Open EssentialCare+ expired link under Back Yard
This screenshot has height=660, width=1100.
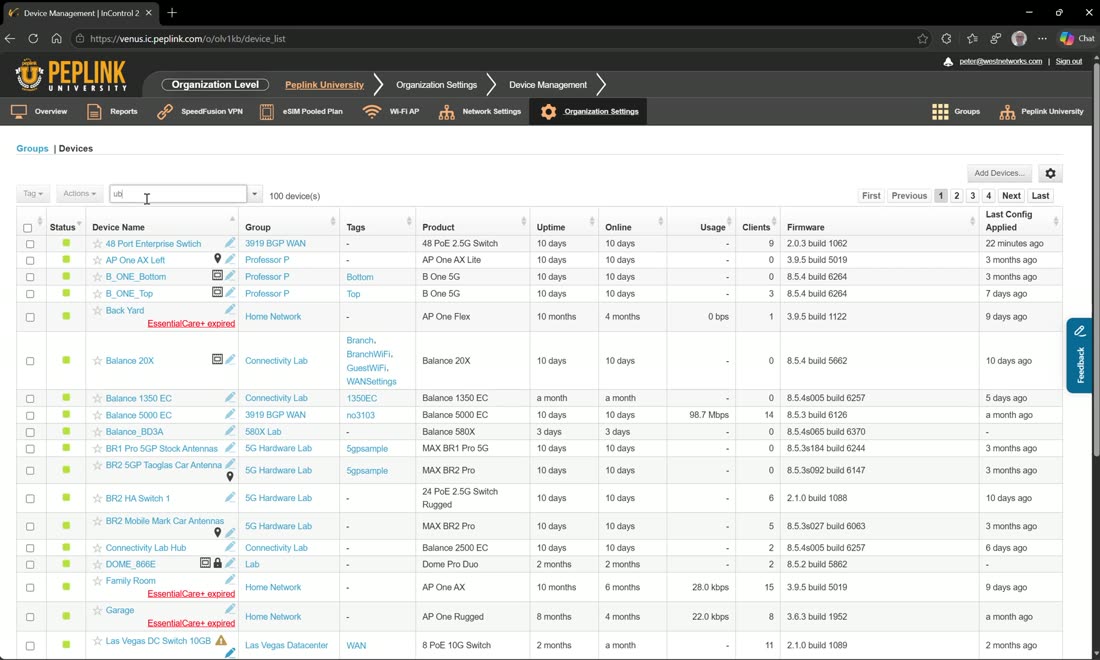click(x=191, y=323)
